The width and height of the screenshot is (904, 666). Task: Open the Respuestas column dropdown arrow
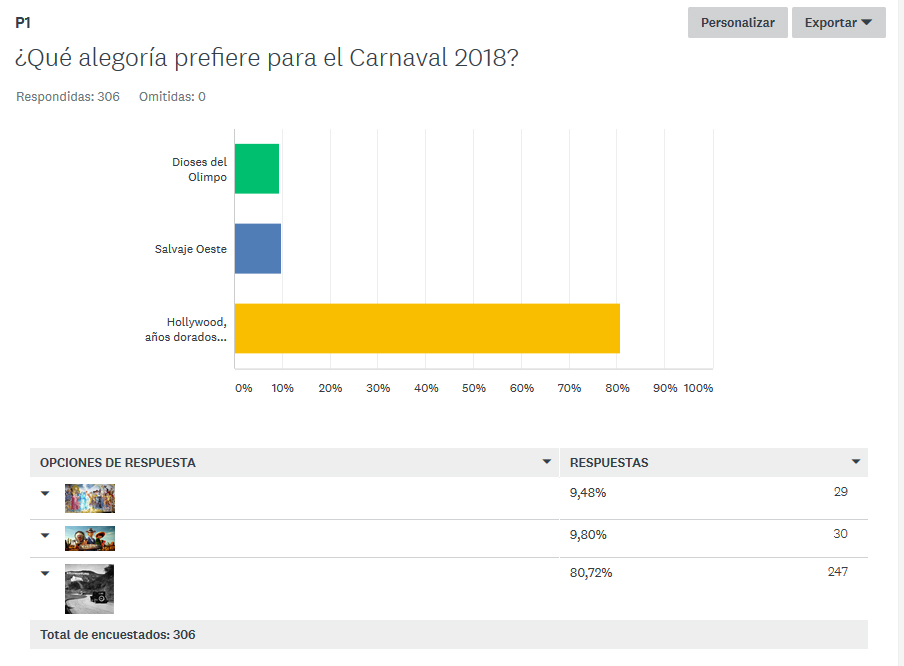[856, 462]
